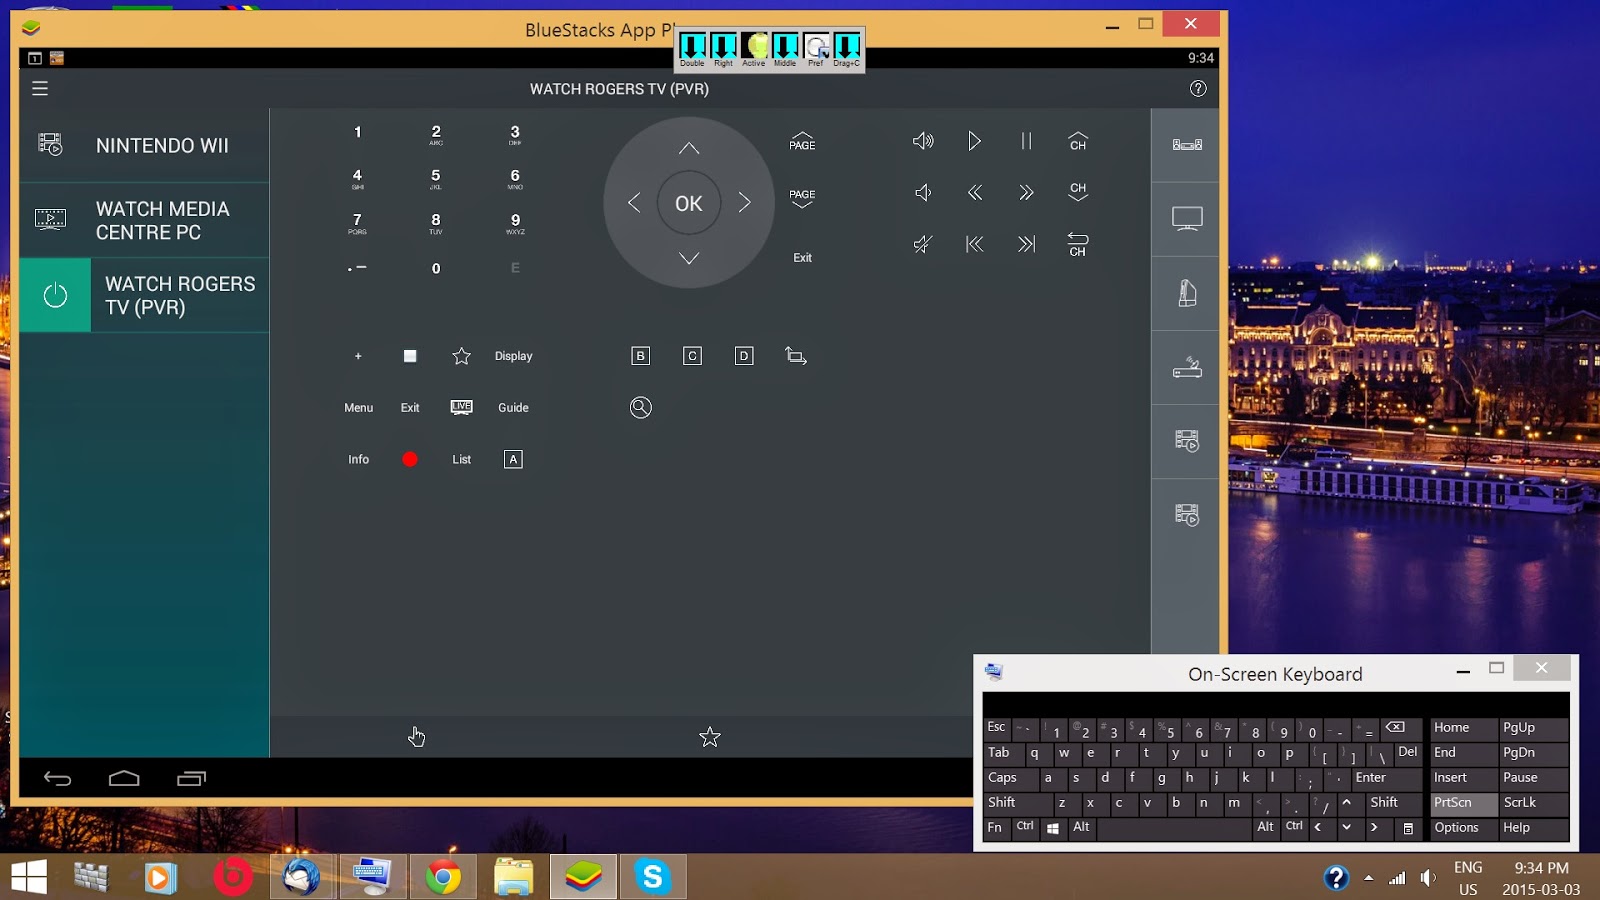The width and height of the screenshot is (1600, 900).
Task: Lower the volume with the Volume Down icon
Action: coord(923,193)
